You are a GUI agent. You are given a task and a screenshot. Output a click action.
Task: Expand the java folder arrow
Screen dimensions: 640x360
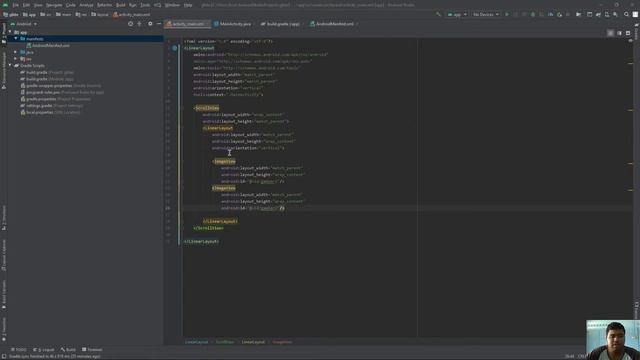point(16,52)
